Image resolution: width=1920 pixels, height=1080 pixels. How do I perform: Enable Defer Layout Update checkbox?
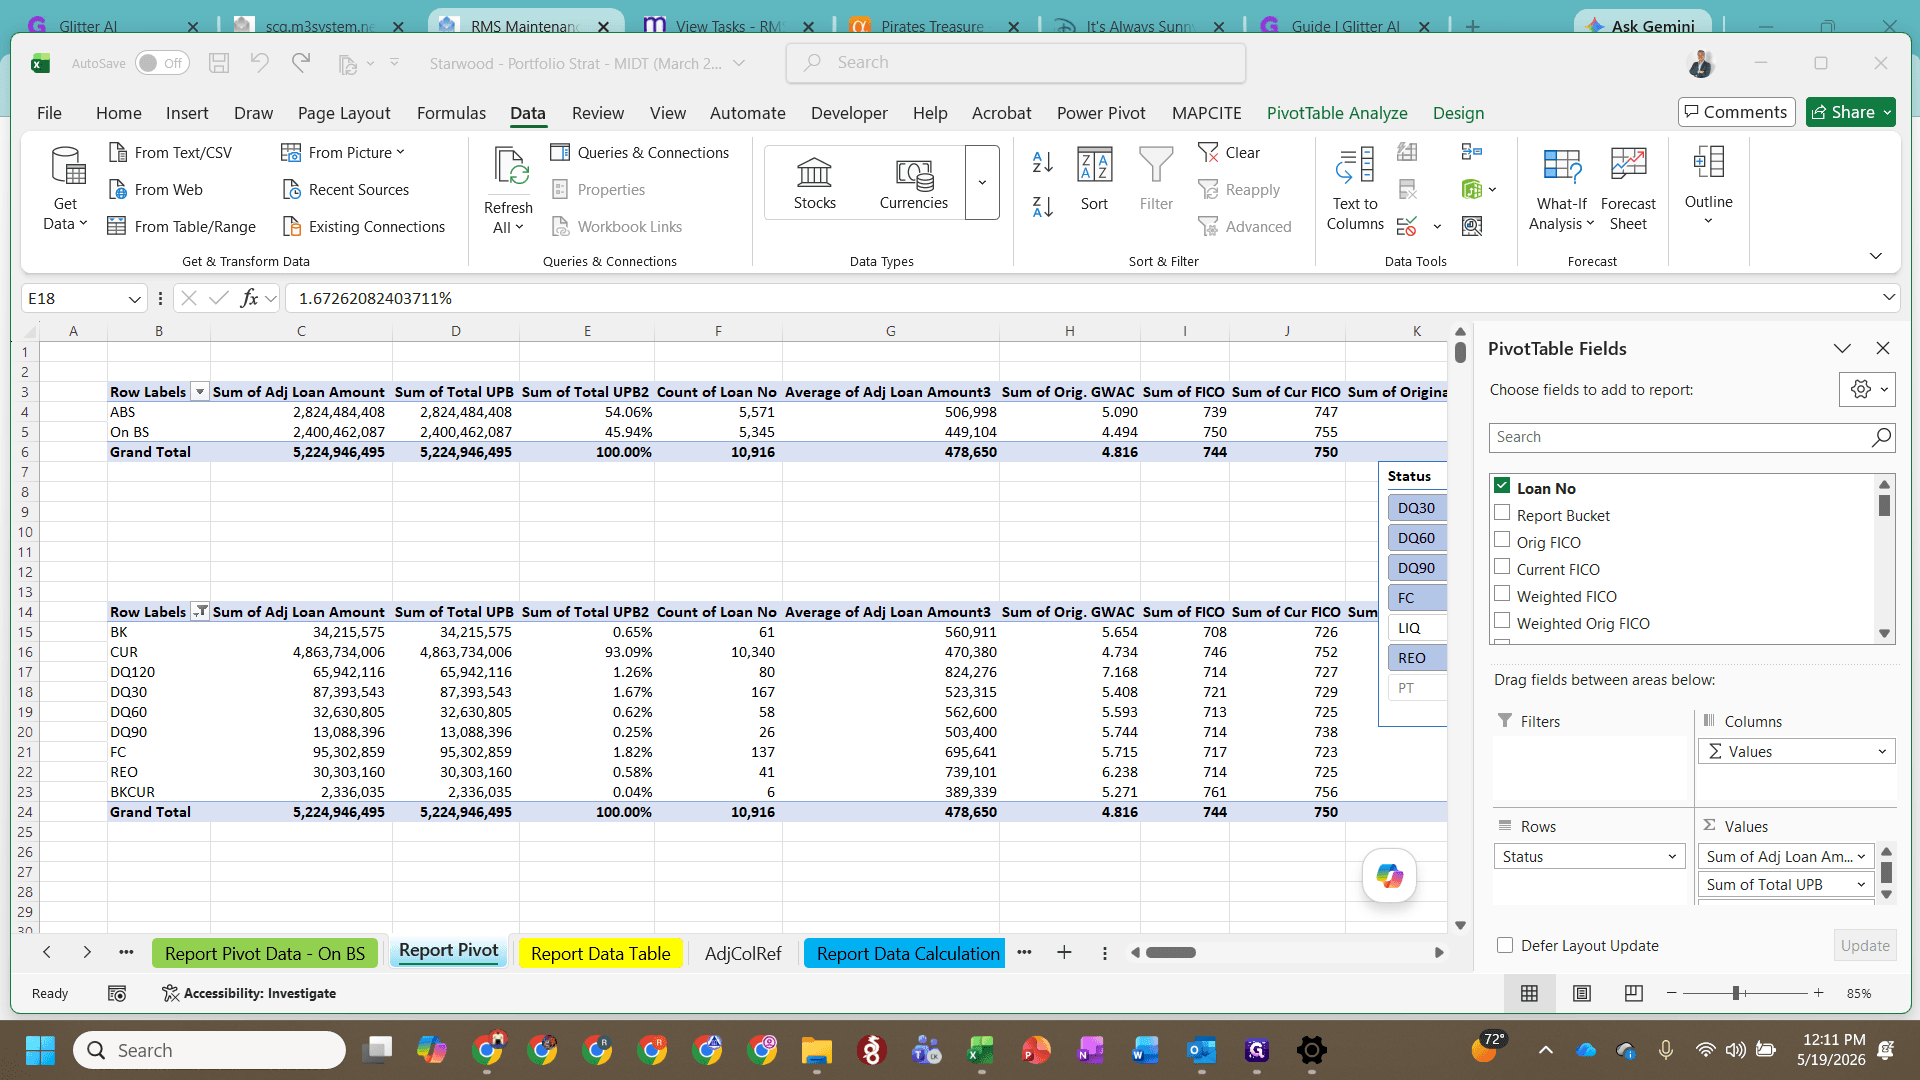(x=1504, y=945)
